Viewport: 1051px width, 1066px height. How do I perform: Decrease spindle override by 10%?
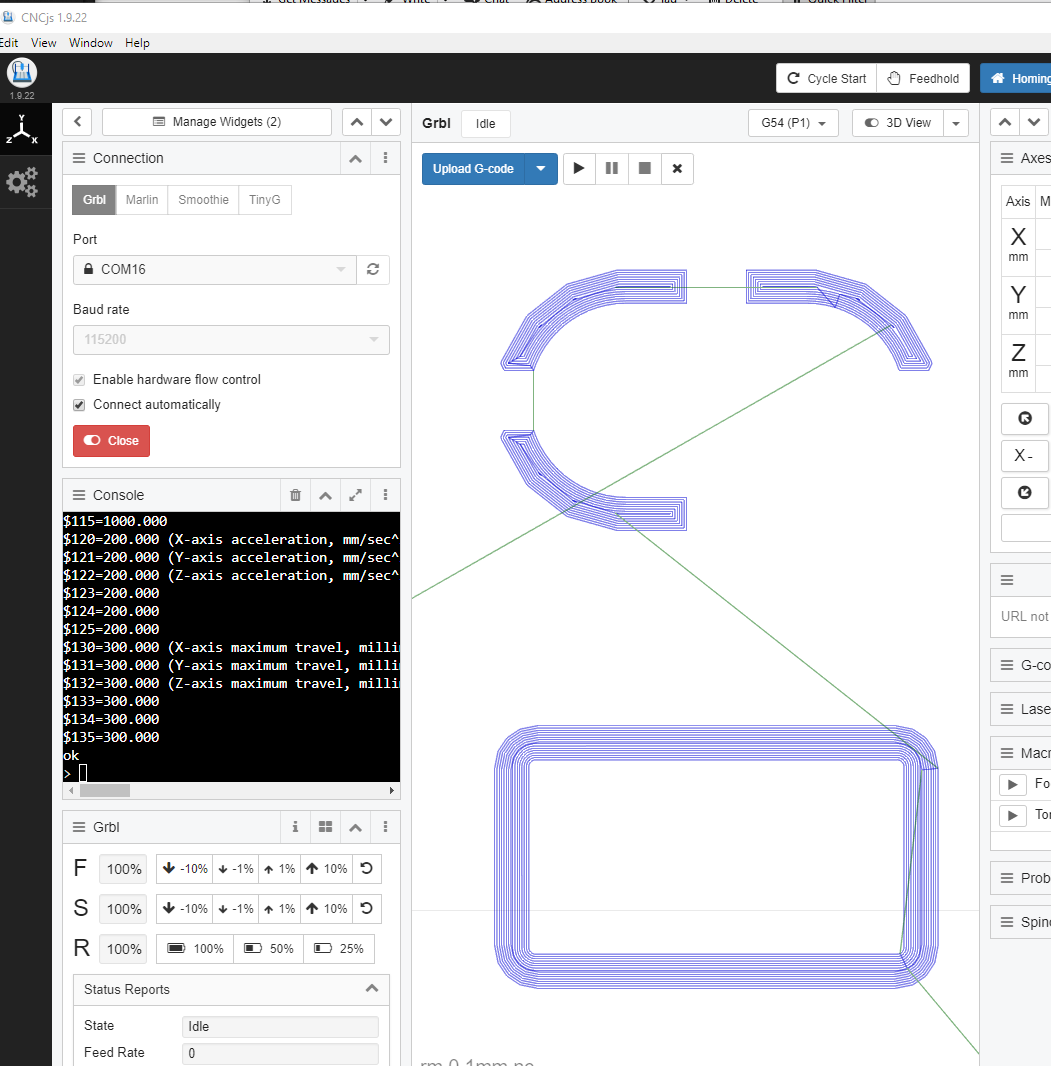[185, 909]
